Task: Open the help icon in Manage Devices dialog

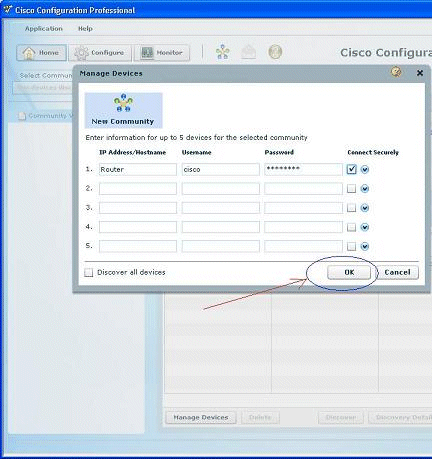Action: click(x=396, y=72)
